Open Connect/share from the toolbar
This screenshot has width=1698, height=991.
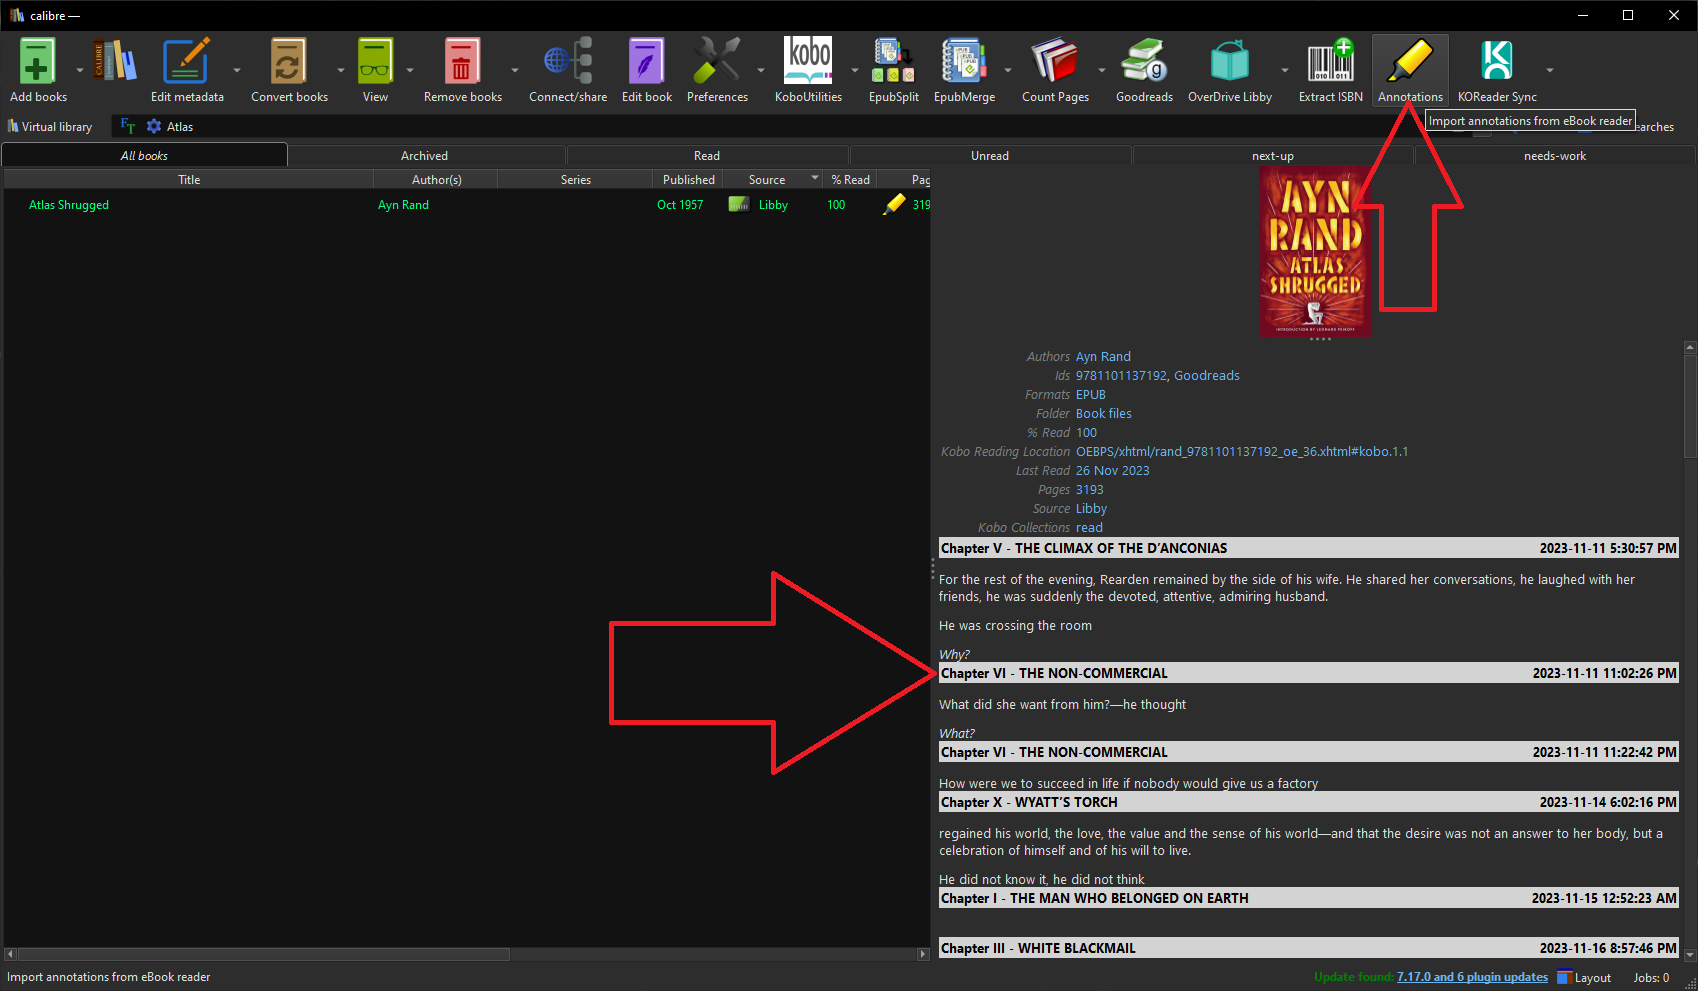tap(568, 62)
